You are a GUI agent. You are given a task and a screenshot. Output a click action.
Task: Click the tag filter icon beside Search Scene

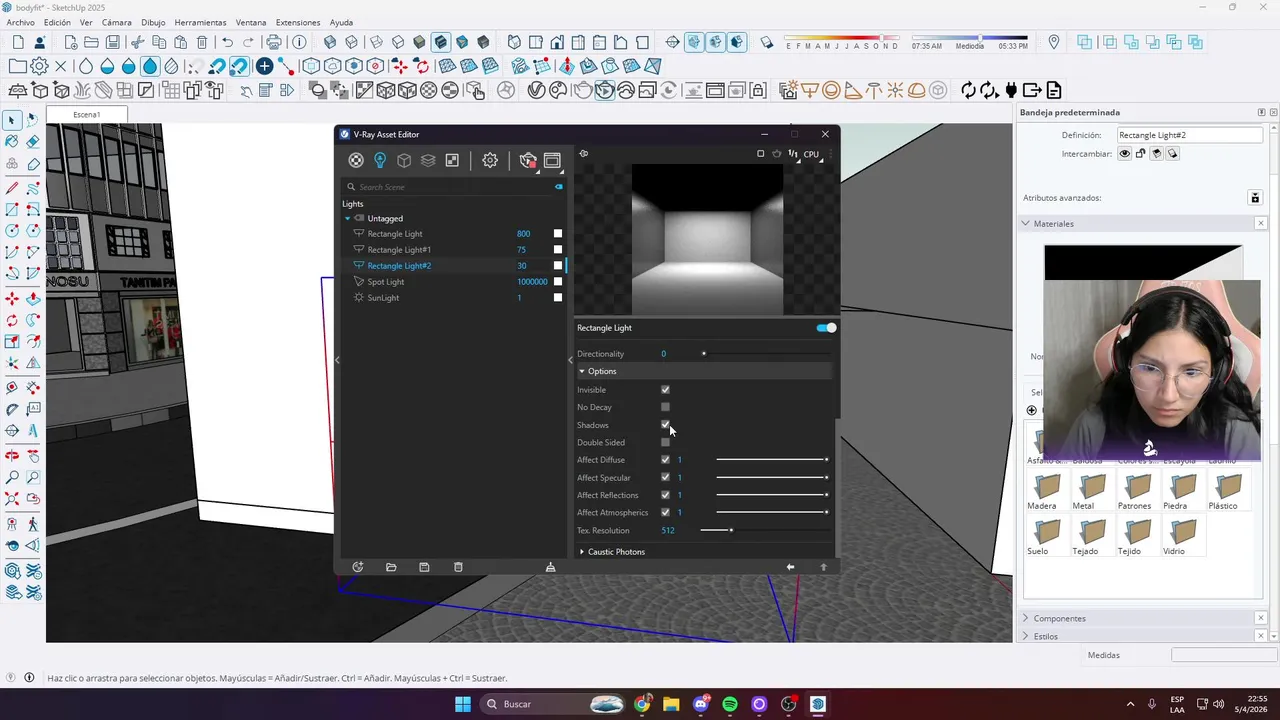[x=559, y=187]
